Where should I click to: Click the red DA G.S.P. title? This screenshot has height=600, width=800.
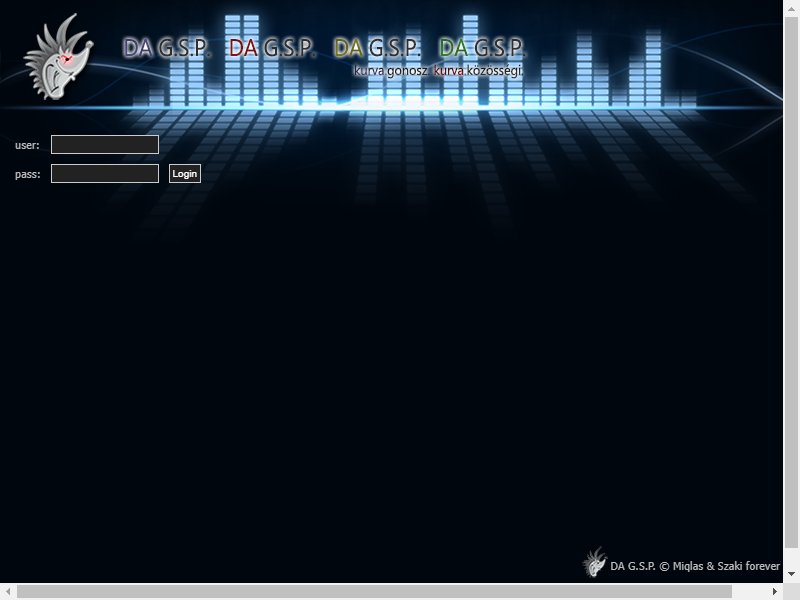[x=271, y=48]
